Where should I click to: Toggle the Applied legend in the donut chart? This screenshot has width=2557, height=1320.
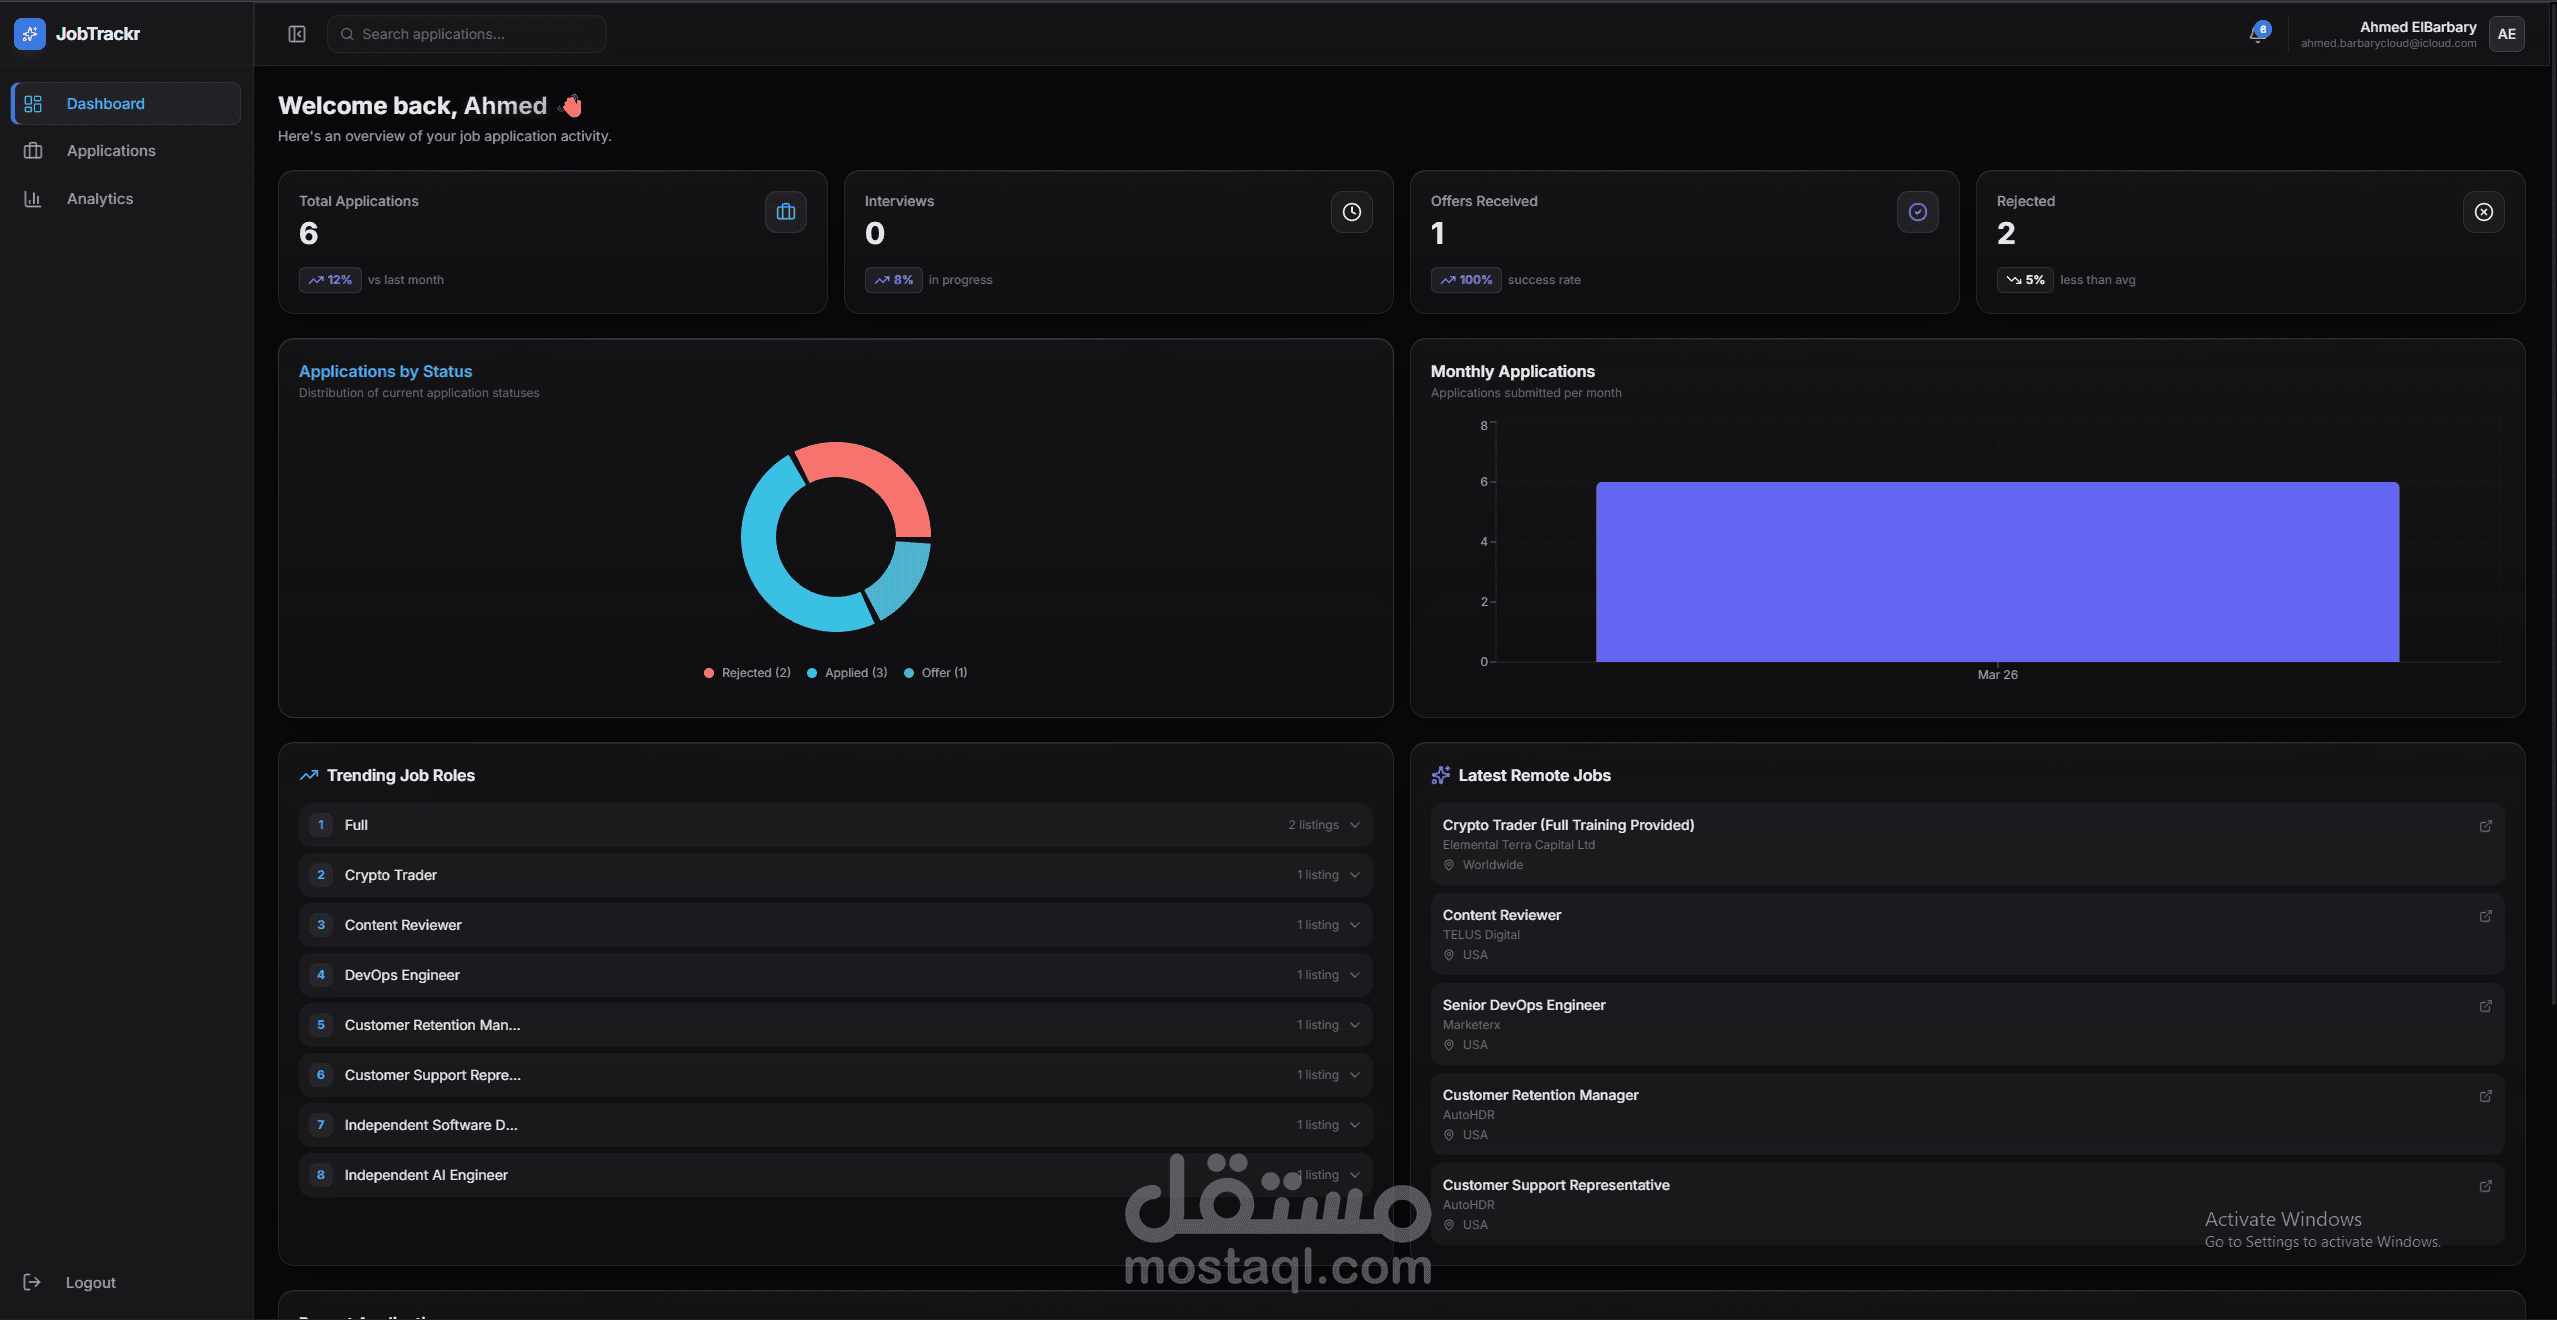[845, 672]
